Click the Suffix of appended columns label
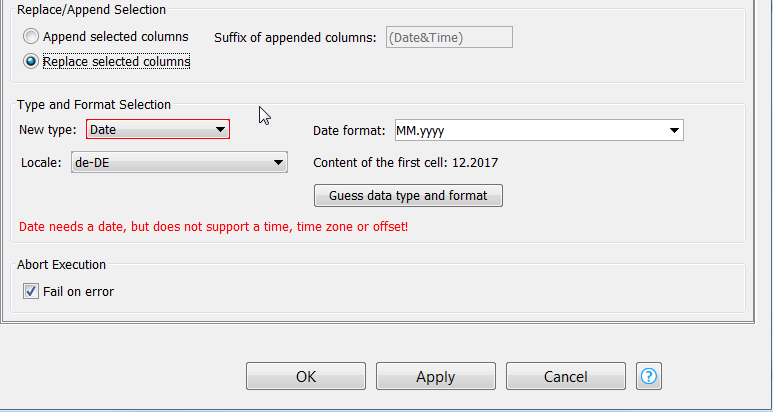 click(x=295, y=37)
